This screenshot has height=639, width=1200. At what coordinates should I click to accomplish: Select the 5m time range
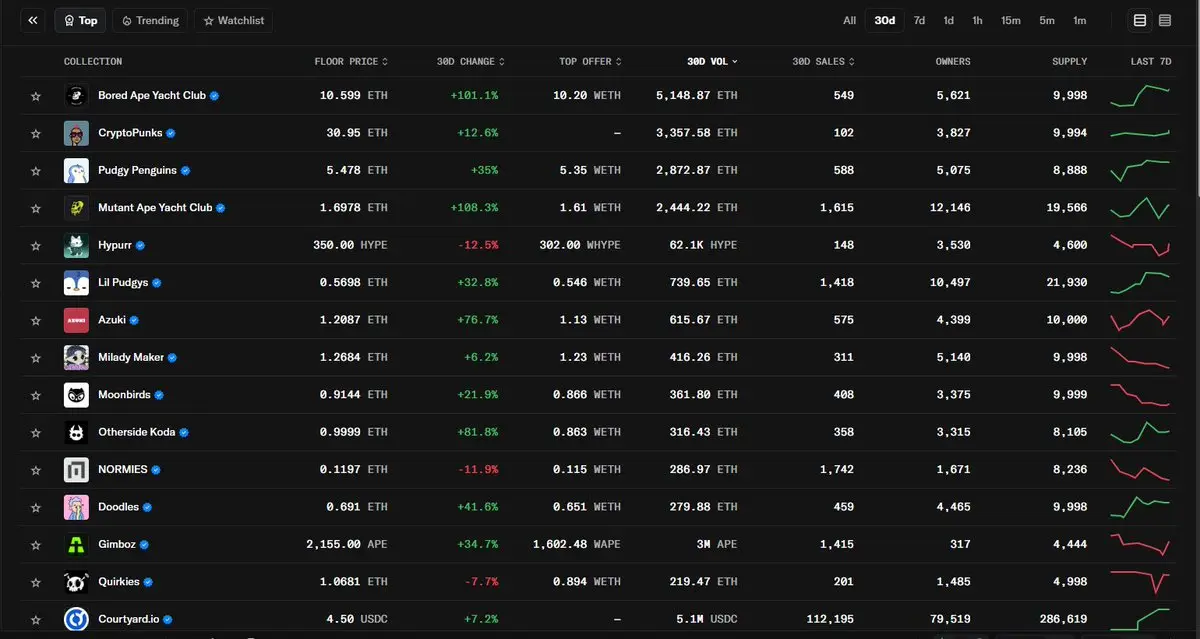tap(1046, 20)
